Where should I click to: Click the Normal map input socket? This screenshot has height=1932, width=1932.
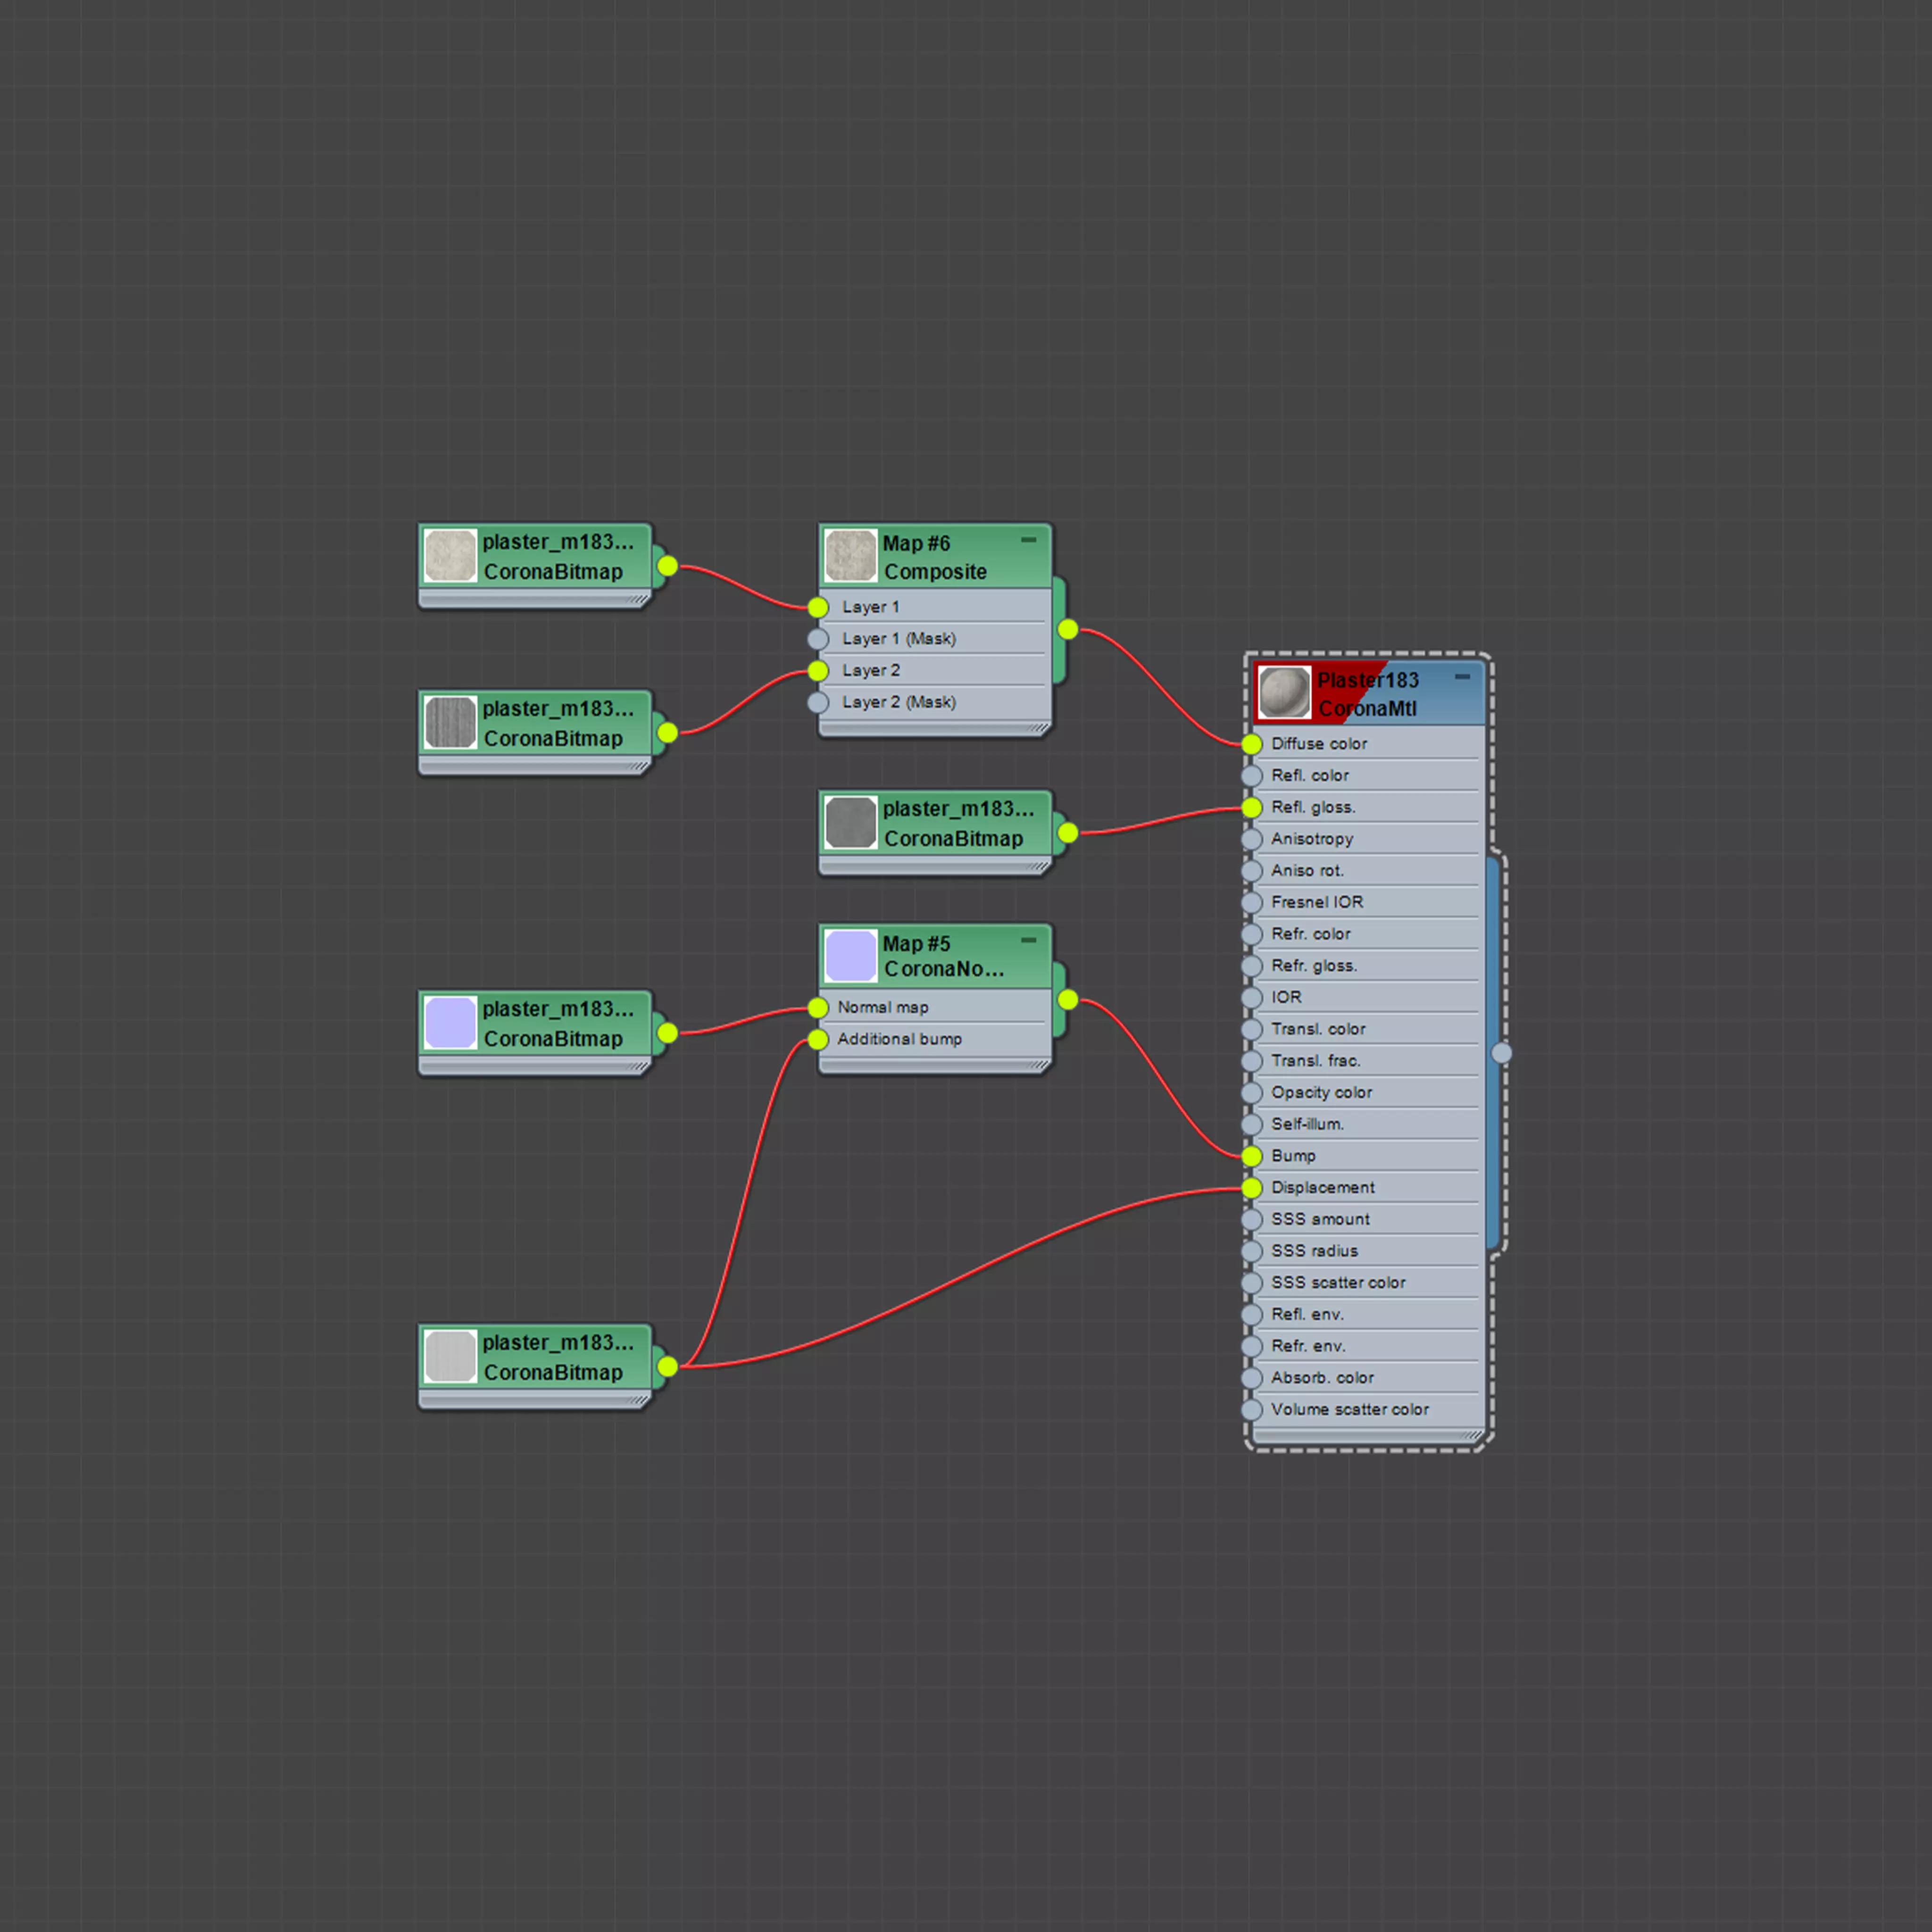click(818, 1007)
